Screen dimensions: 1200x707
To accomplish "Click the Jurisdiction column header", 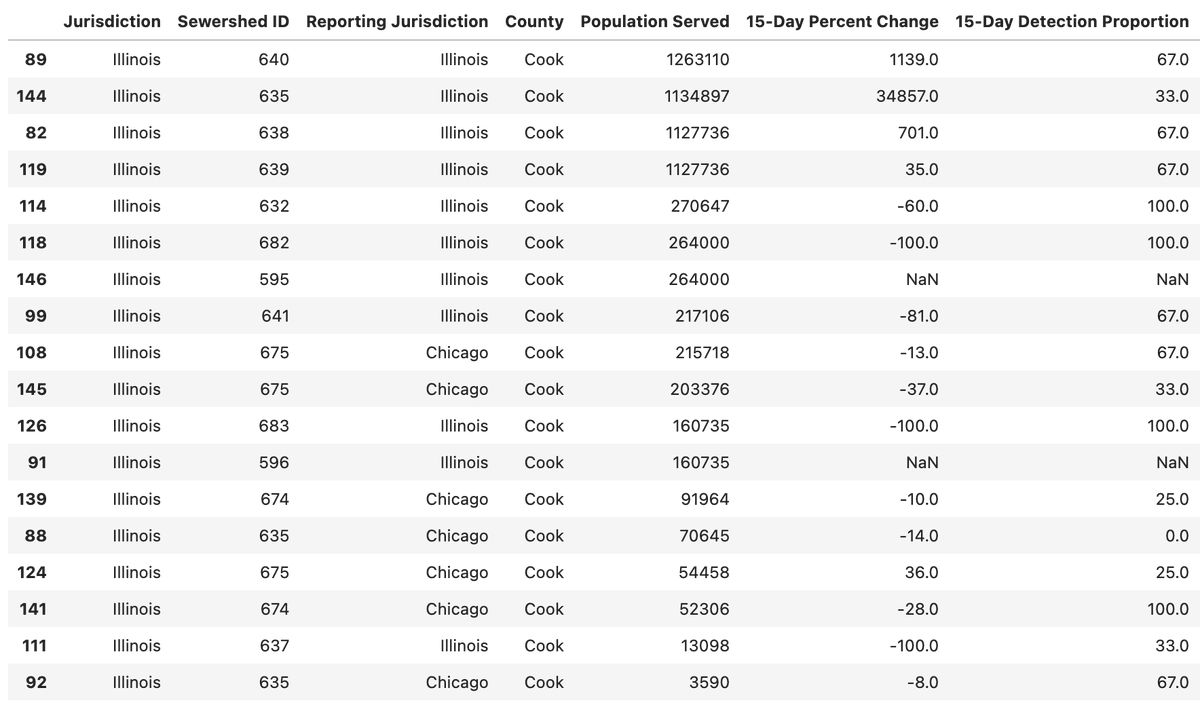I will [111, 21].
